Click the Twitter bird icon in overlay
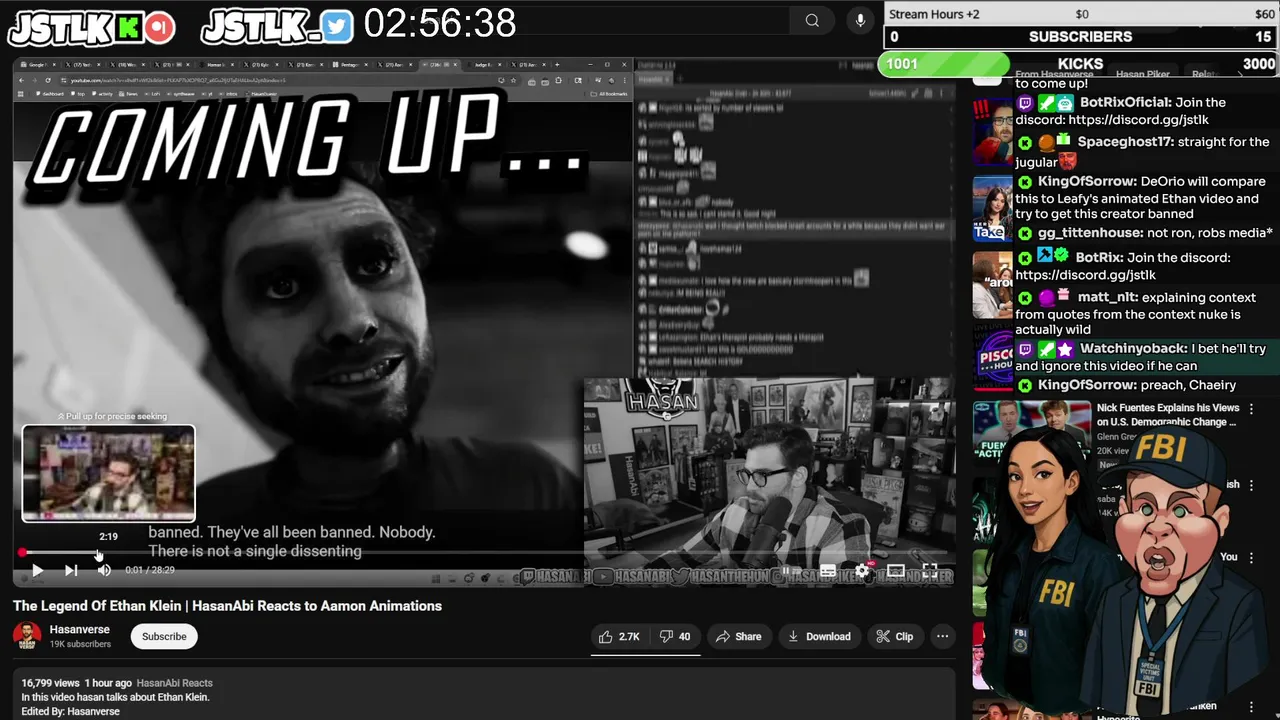The height and width of the screenshot is (720, 1280). tap(337, 27)
